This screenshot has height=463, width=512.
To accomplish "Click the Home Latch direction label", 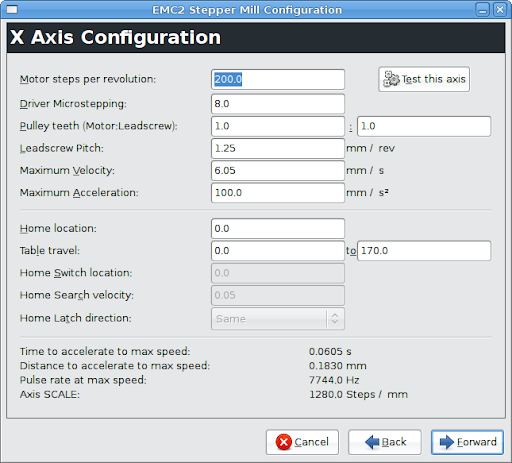I will coord(76,318).
